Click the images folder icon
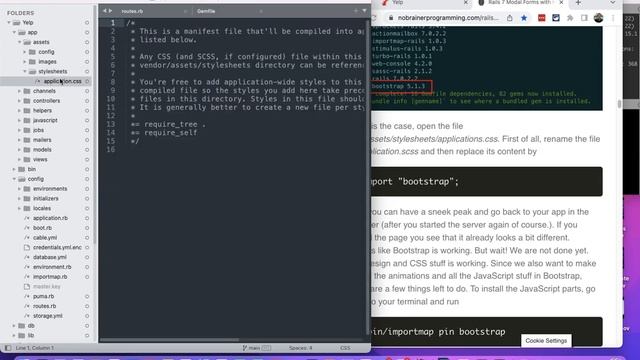Viewport: 640px width, 360px height. (x=32, y=62)
